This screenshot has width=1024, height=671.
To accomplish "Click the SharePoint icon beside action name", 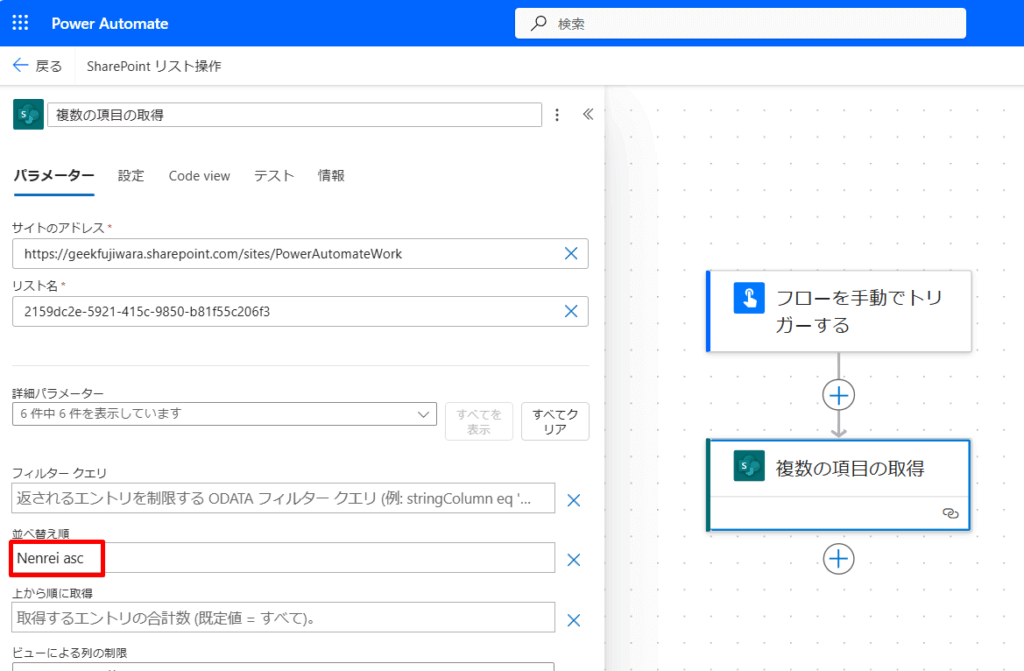I will click(x=28, y=114).
